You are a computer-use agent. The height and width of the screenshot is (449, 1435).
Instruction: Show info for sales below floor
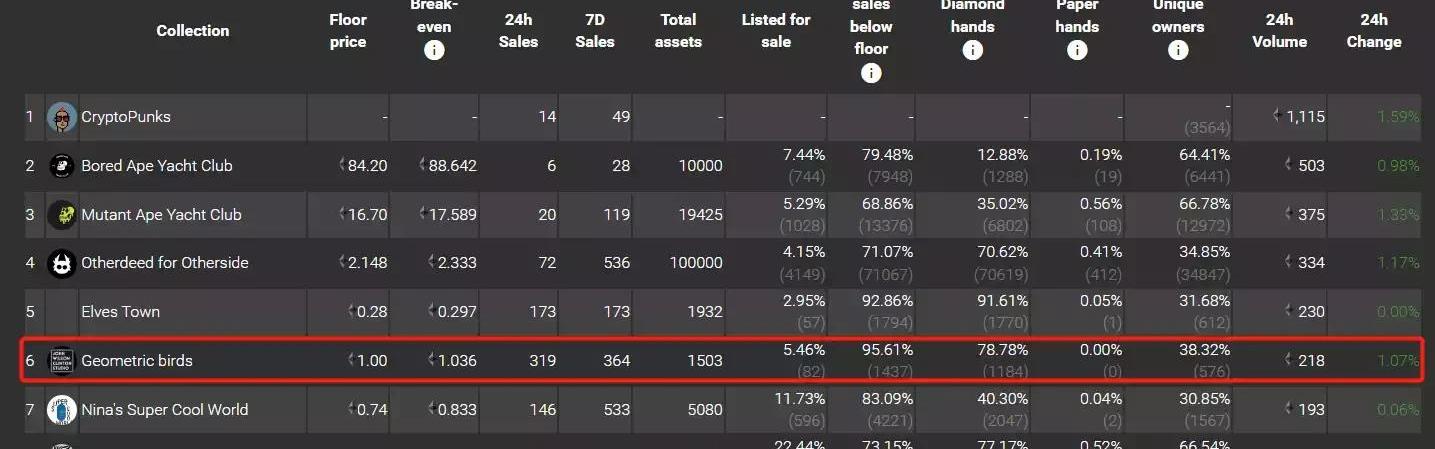(x=871, y=73)
